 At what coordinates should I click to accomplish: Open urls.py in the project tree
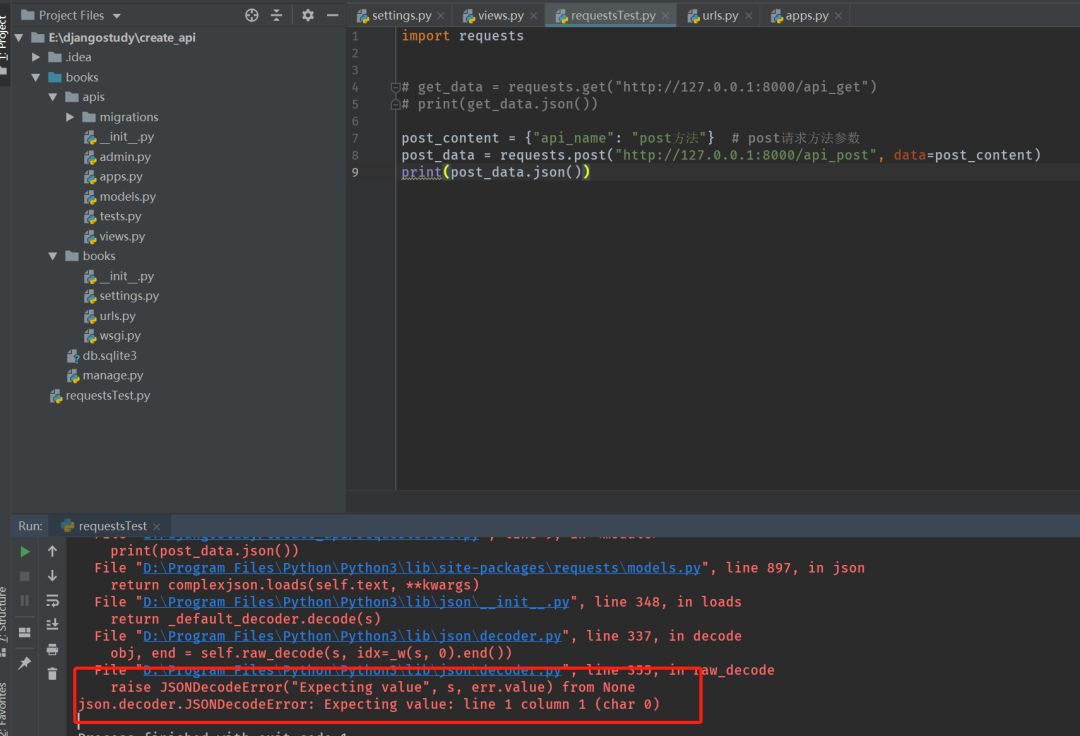(x=110, y=316)
